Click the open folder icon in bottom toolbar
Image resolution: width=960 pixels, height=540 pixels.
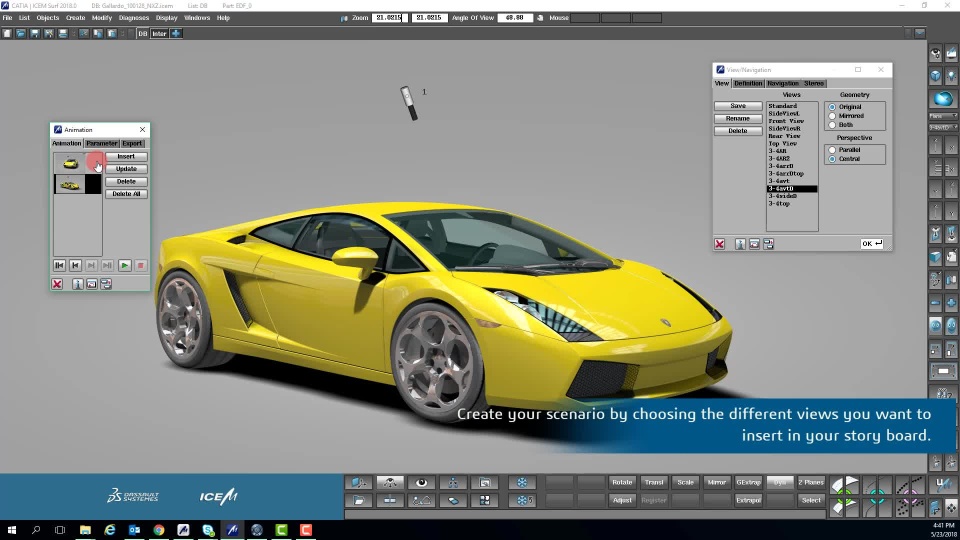pos(359,500)
